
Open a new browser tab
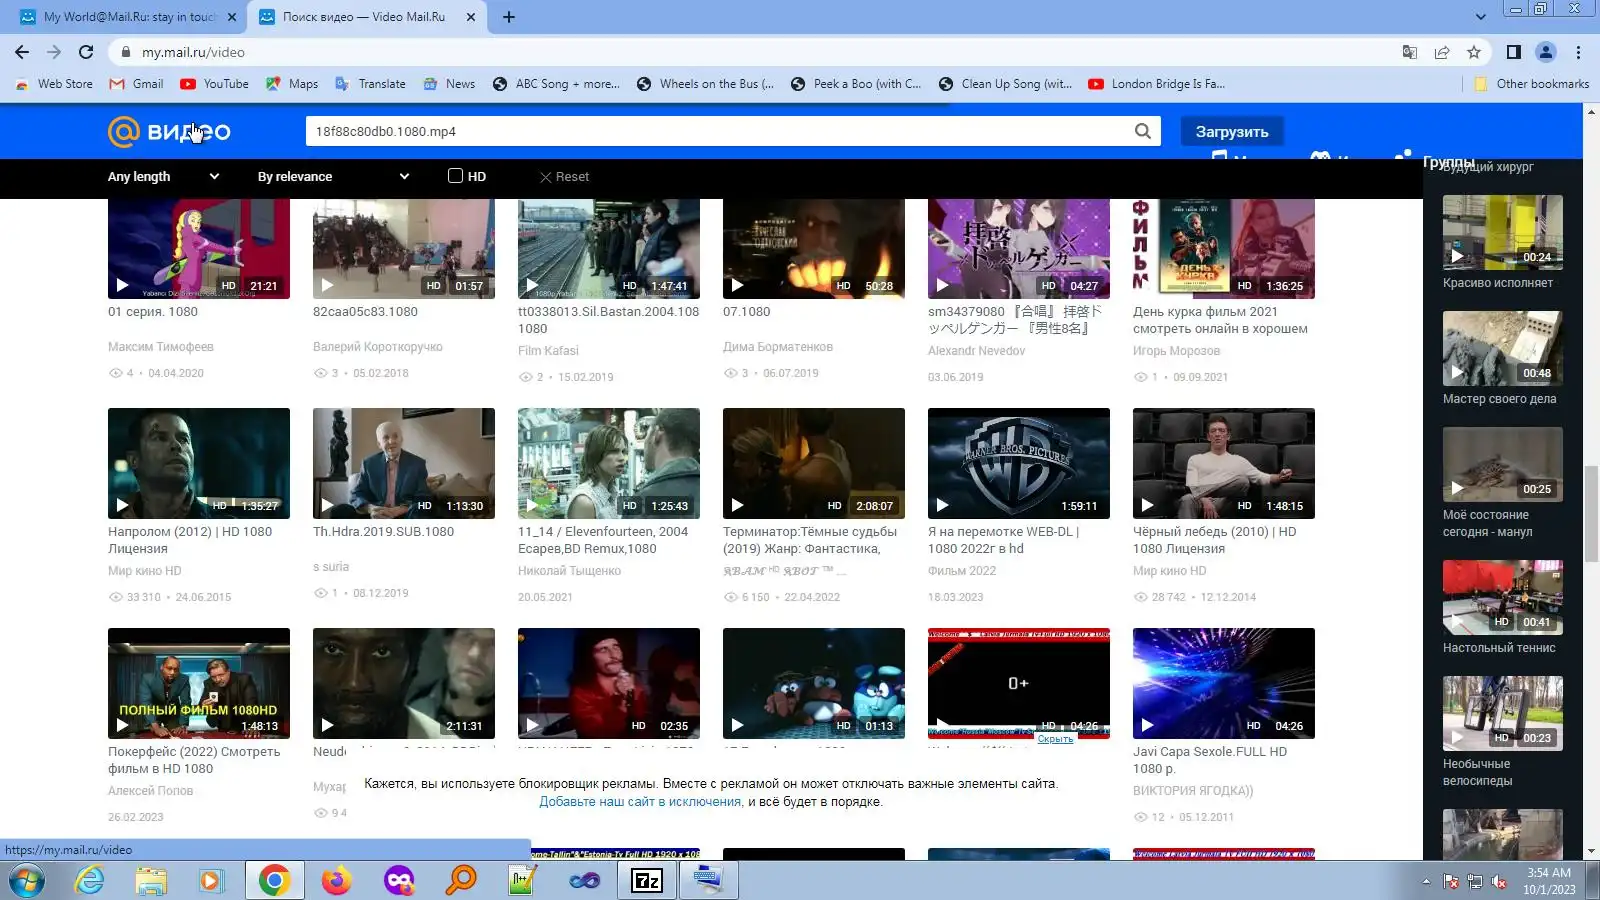(x=509, y=17)
